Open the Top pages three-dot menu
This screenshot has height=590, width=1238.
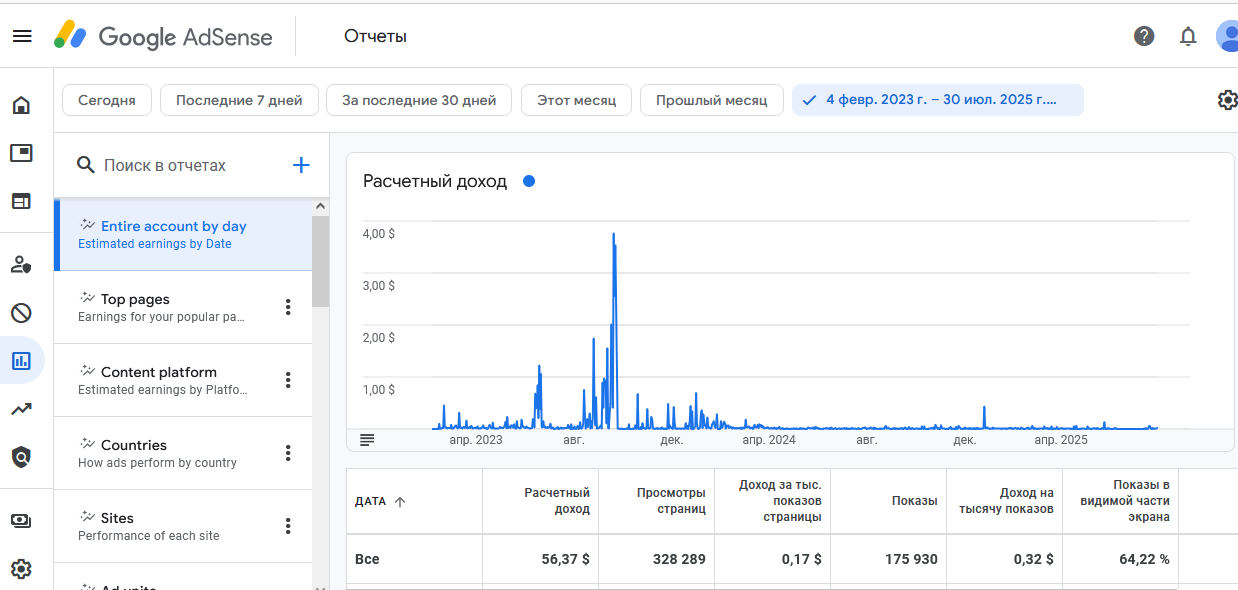pyautogui.click(x=288, y=307)
